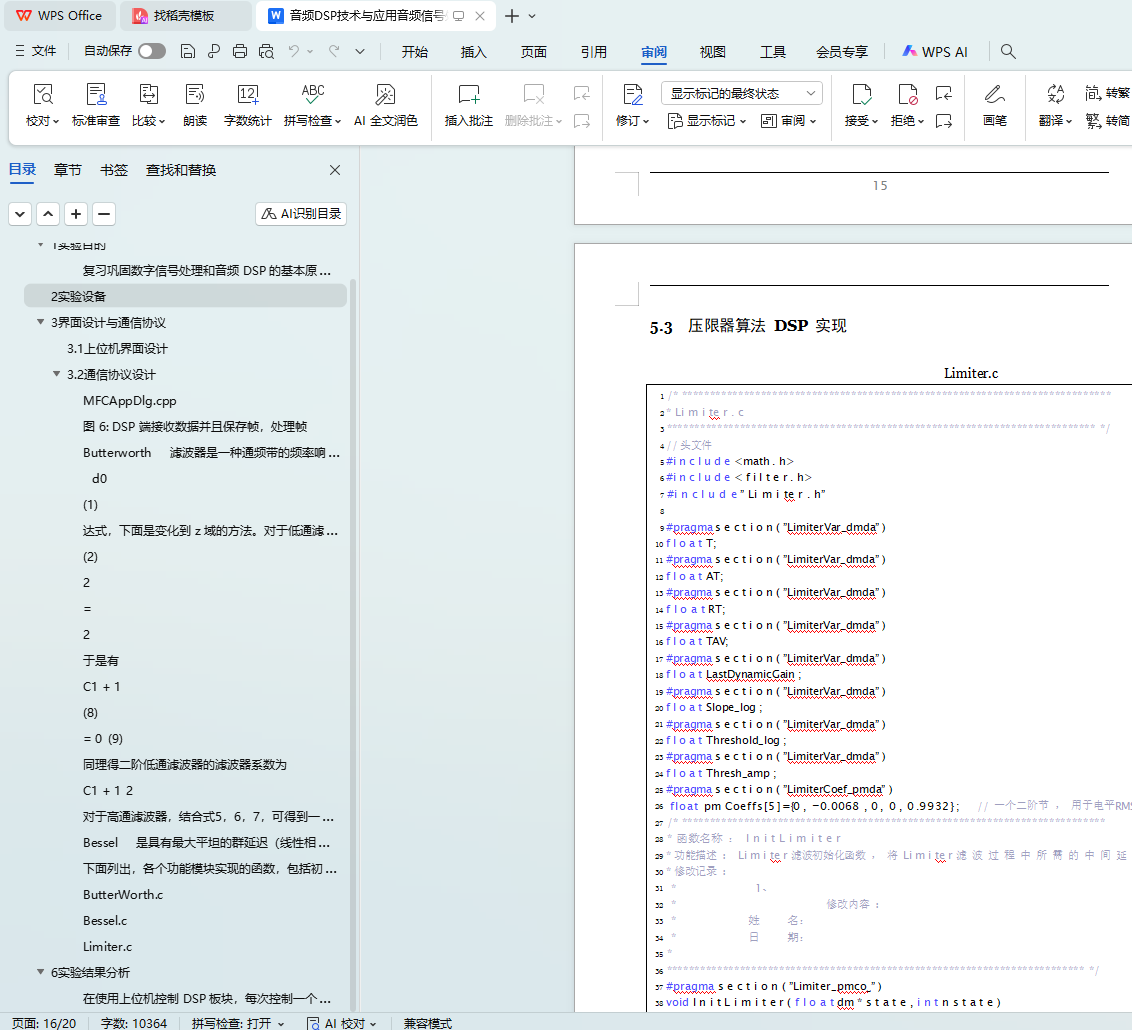Open the 拼写检查 dropdown in status bar
The image size is (1132, 1030).
click(238, 1023)
